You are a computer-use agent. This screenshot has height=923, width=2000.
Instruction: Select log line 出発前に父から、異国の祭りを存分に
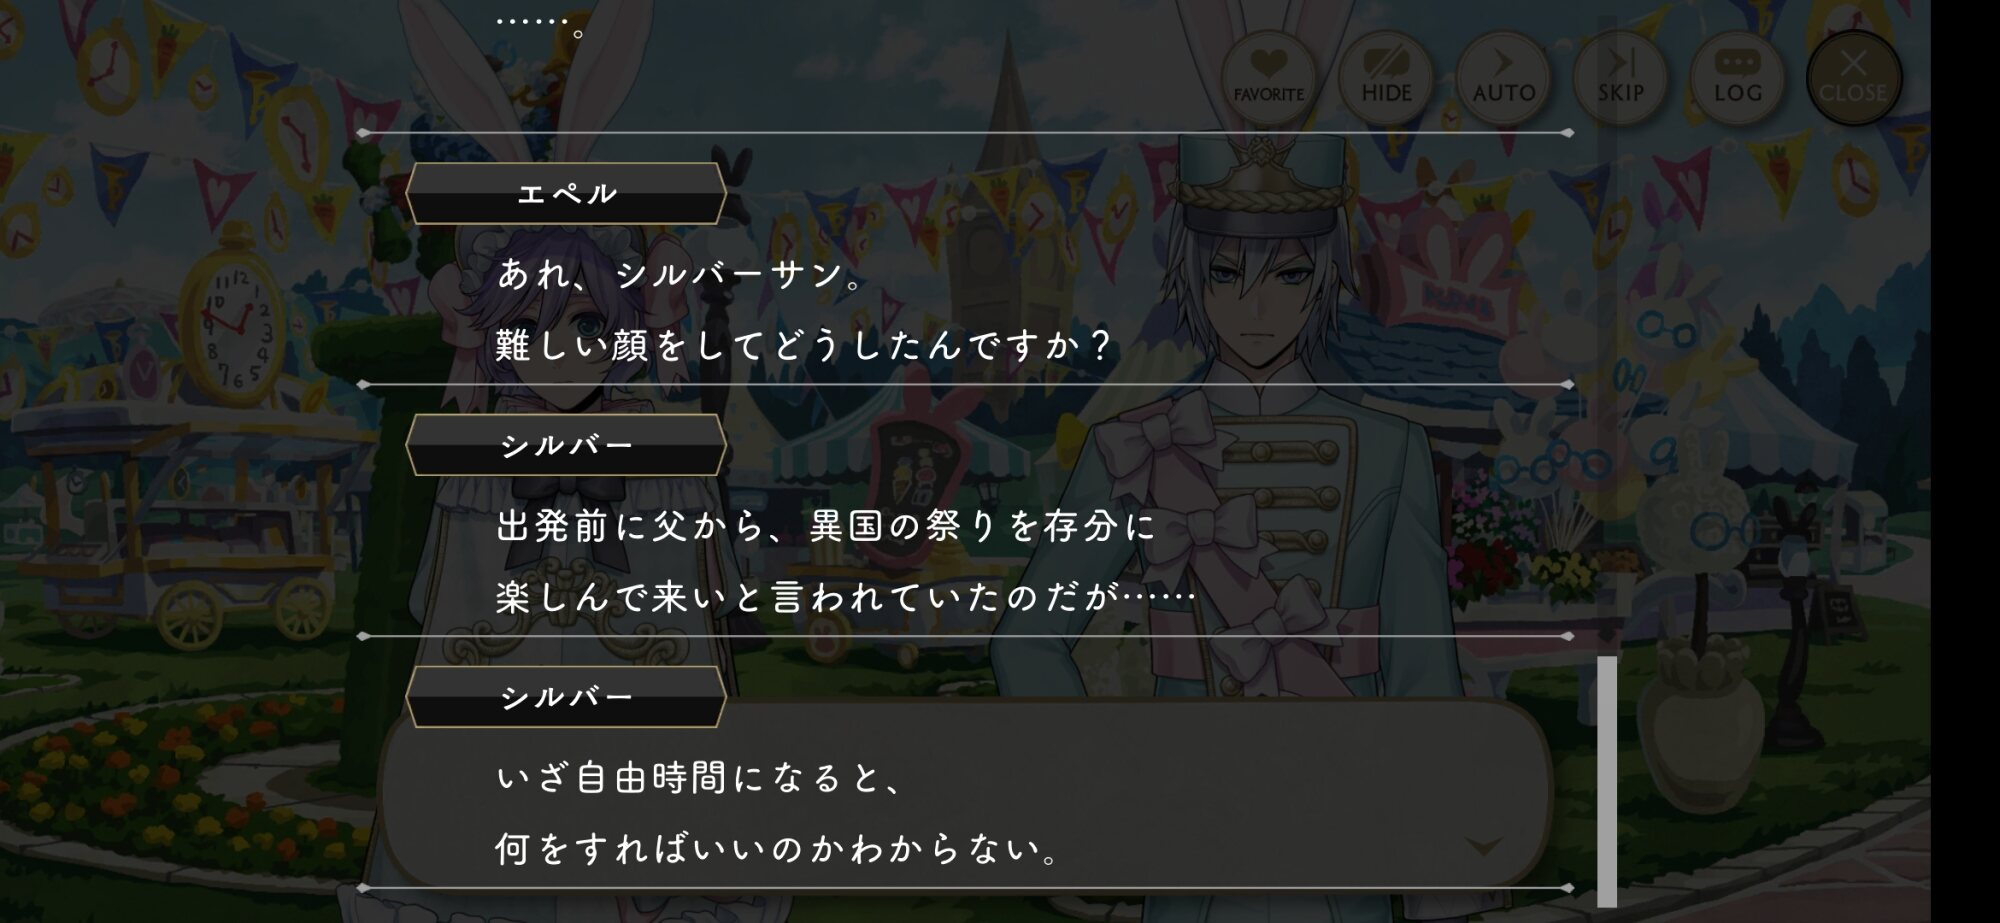coord(826,525)
